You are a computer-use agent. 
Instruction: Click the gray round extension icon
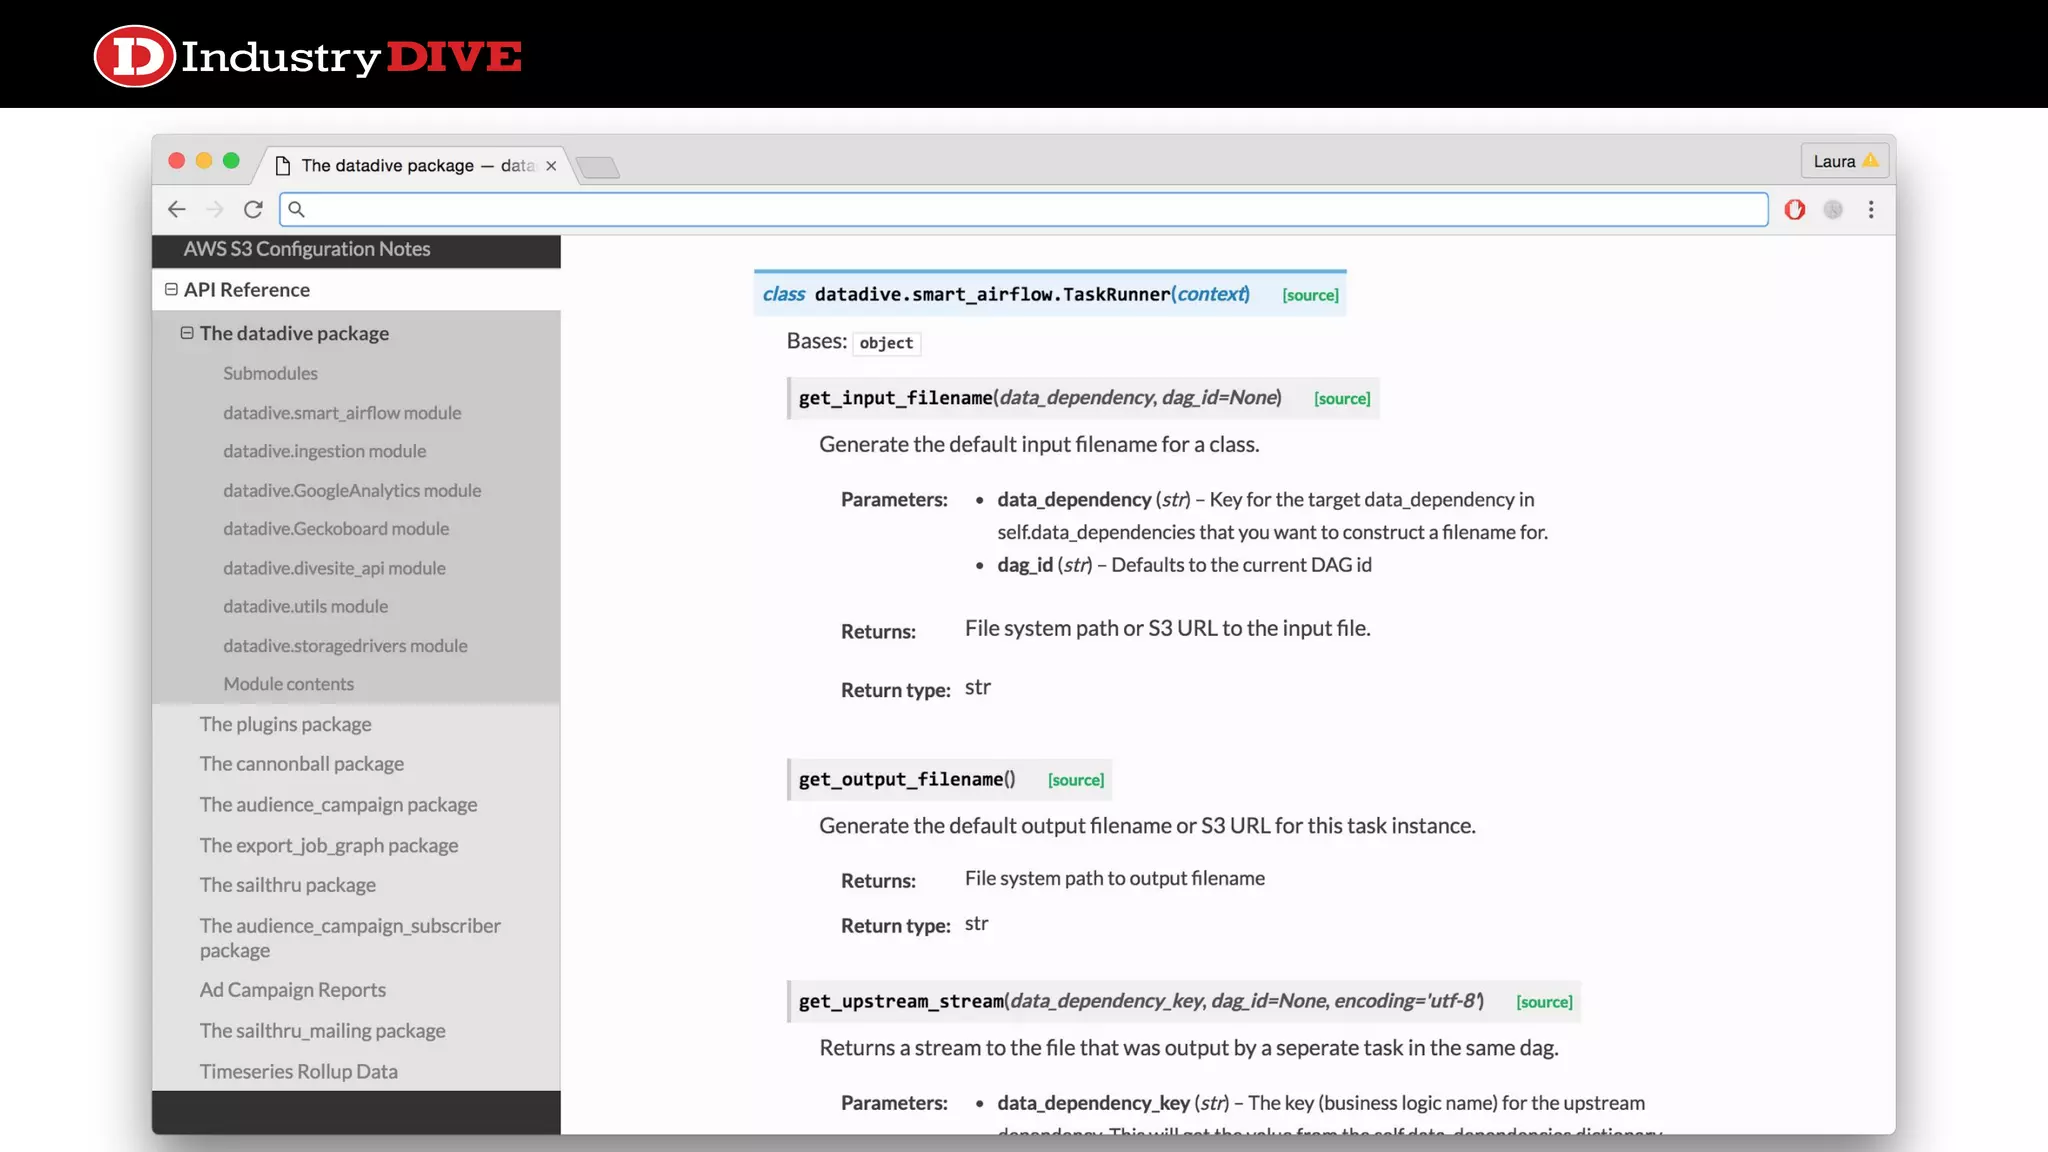tap(1833, 209)
